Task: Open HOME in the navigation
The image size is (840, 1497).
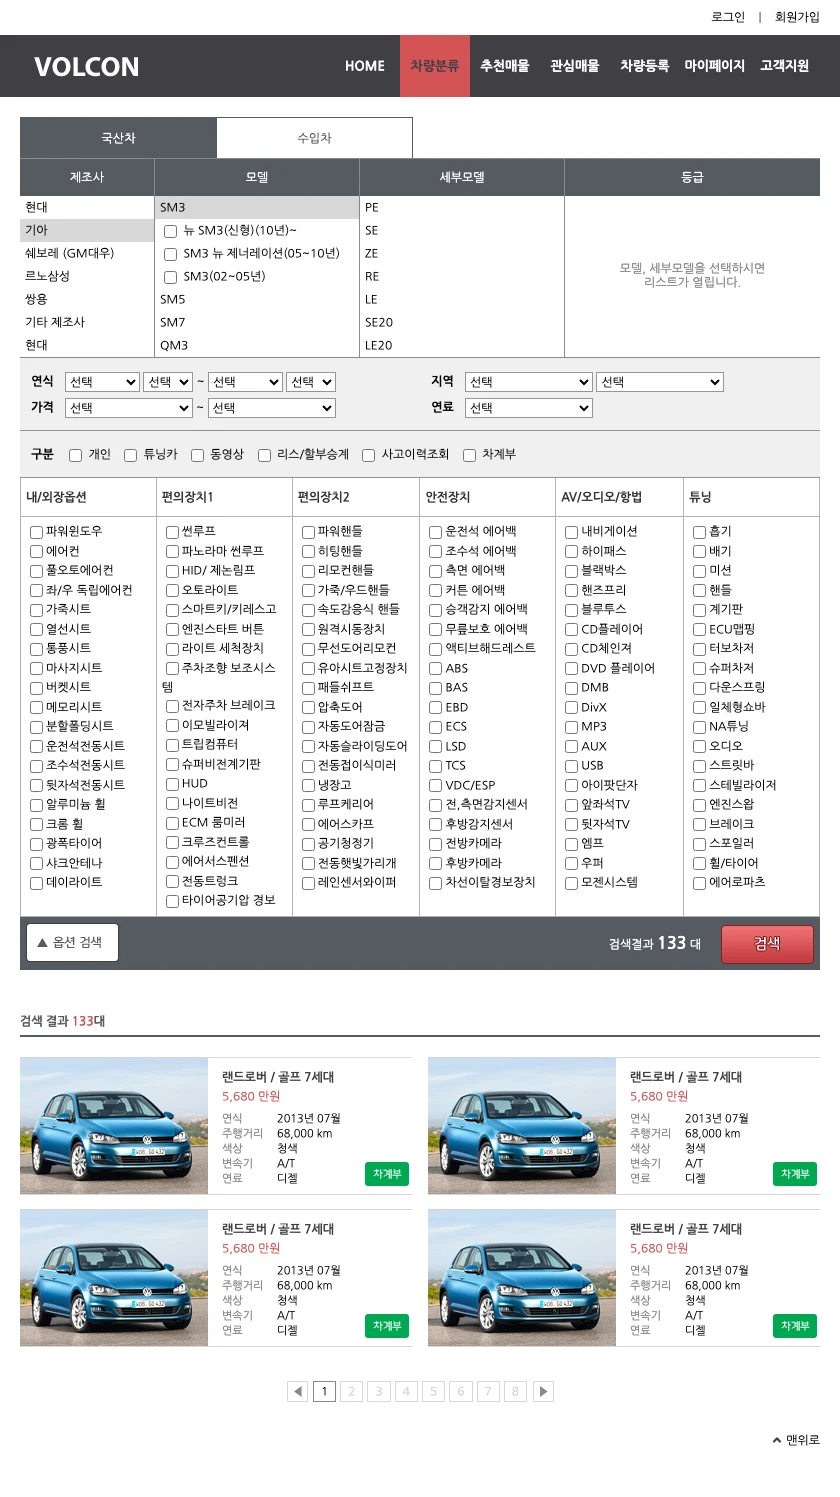Action: point(365,66)
